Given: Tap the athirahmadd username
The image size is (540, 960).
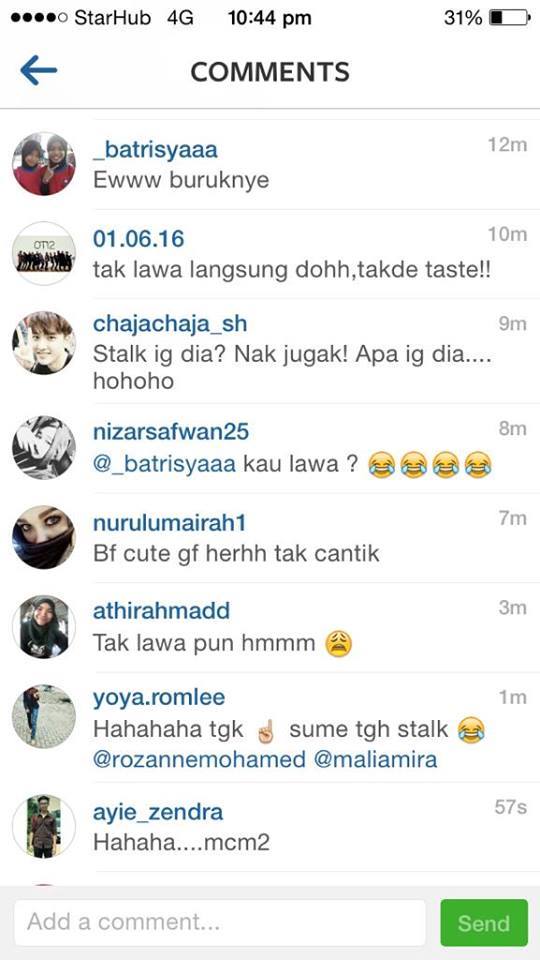Looking at the screenshot, I should (x=162, y=610).
